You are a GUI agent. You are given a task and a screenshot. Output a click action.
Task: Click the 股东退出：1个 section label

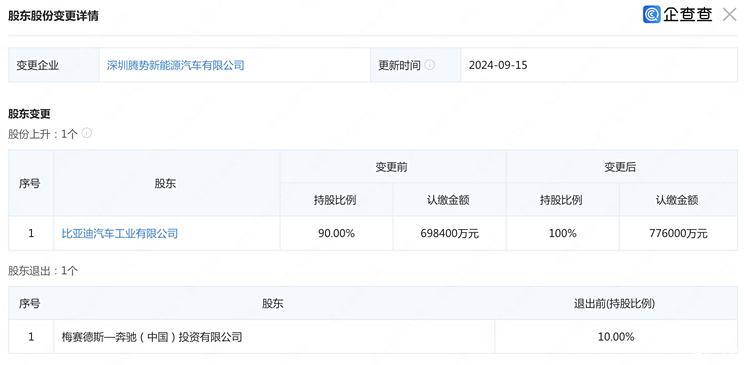tap(43, 271)
